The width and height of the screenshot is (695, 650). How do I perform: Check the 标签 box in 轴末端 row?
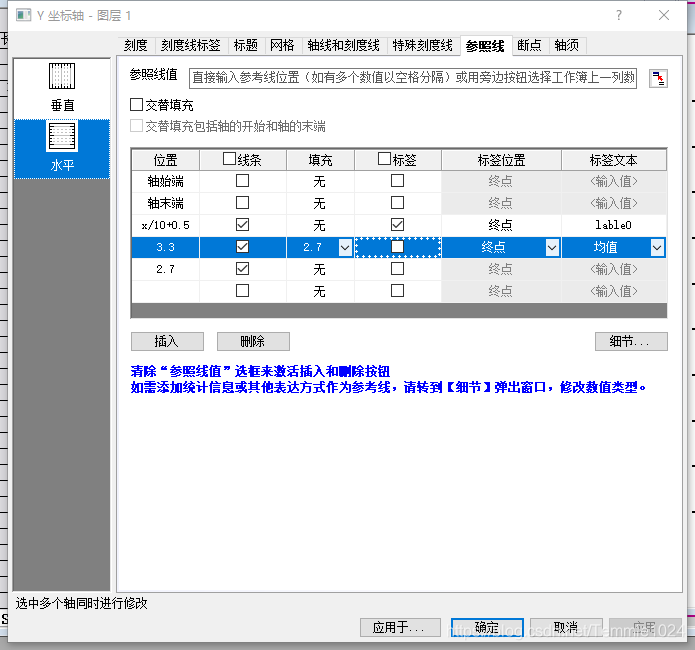398,203
